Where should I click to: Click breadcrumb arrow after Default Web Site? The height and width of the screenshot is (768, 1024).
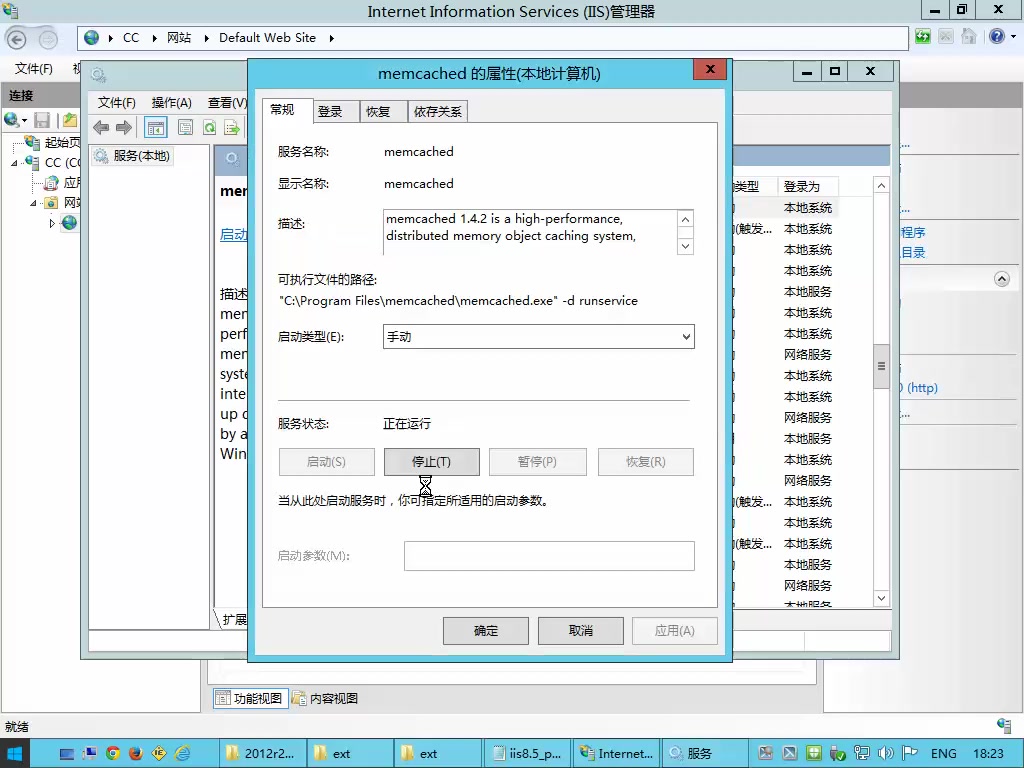332,38
